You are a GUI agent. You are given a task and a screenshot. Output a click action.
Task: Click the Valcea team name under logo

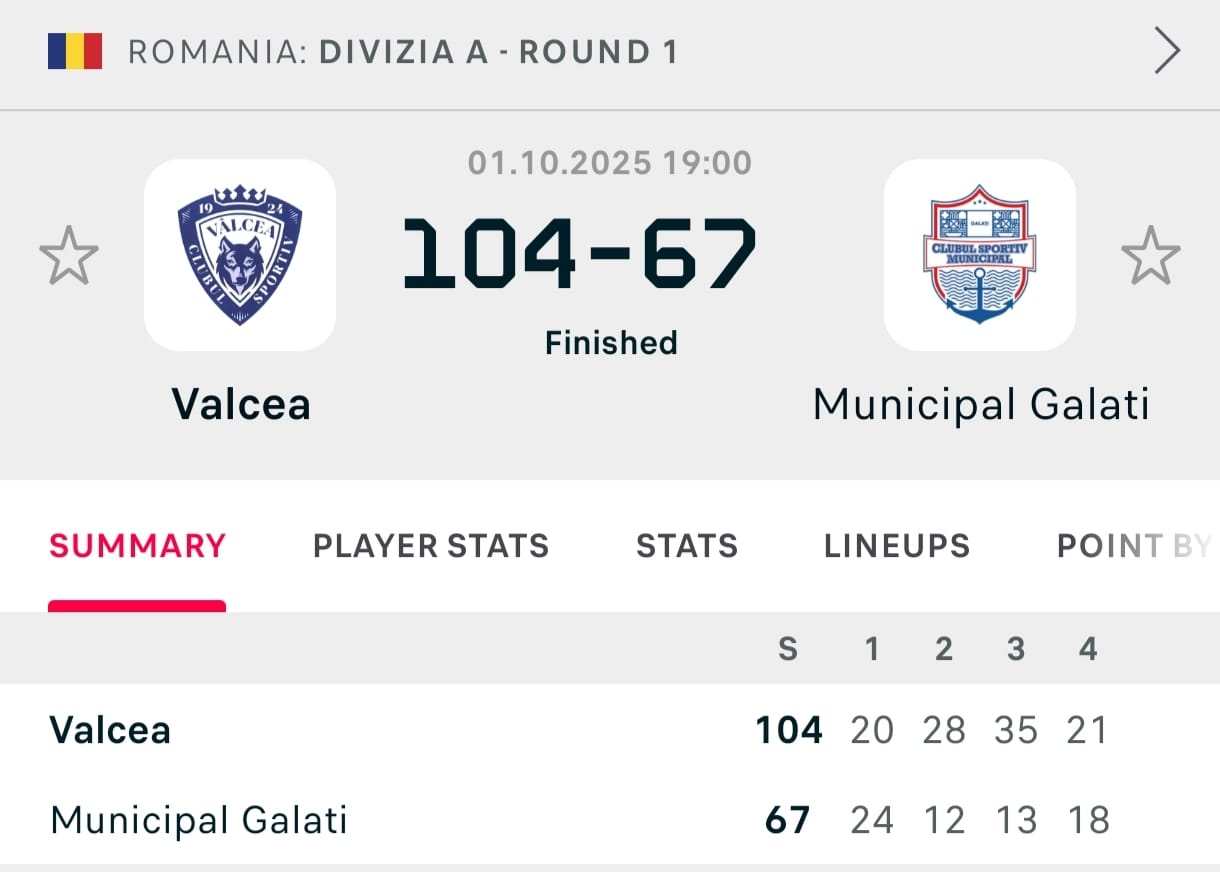(x=241, y=405)
